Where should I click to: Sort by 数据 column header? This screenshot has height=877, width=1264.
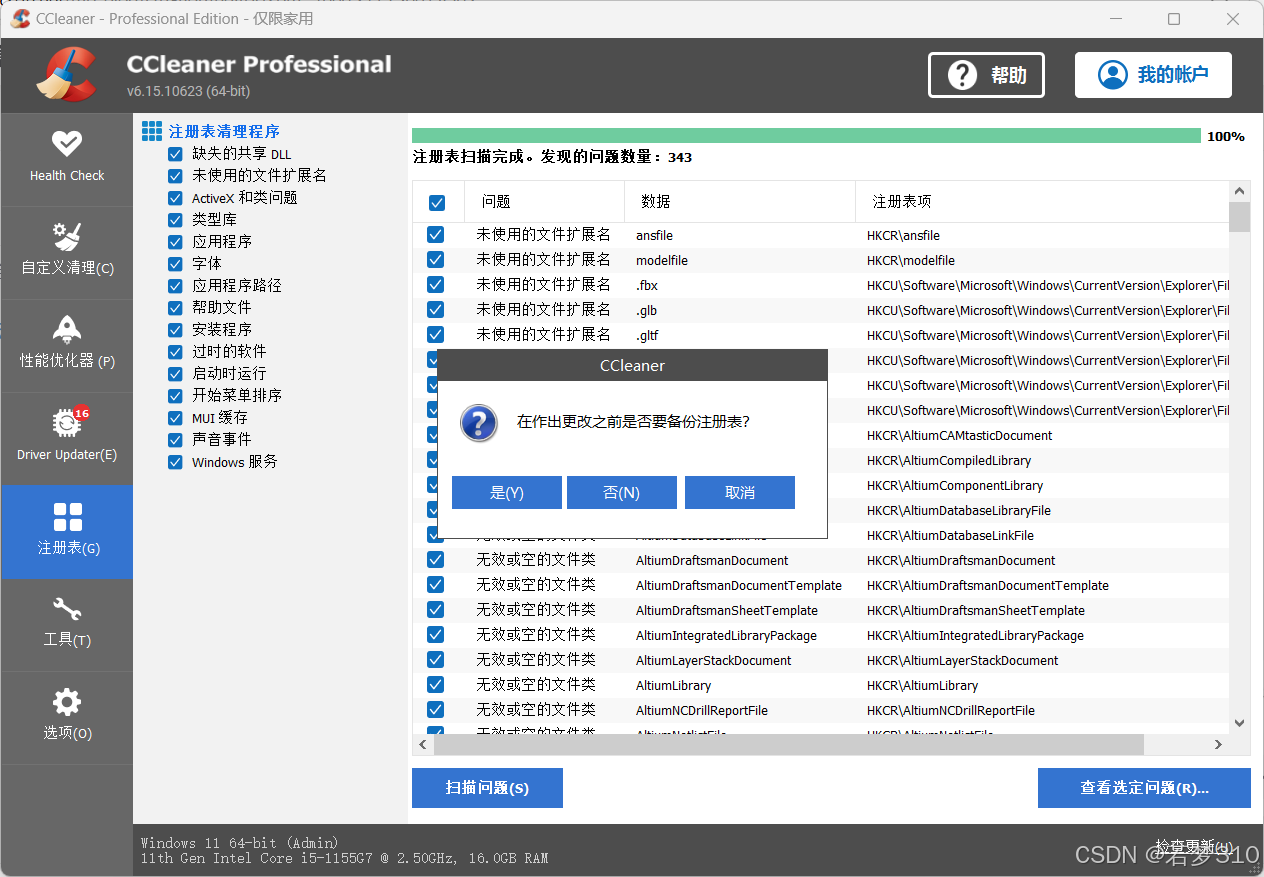(740, 202)
